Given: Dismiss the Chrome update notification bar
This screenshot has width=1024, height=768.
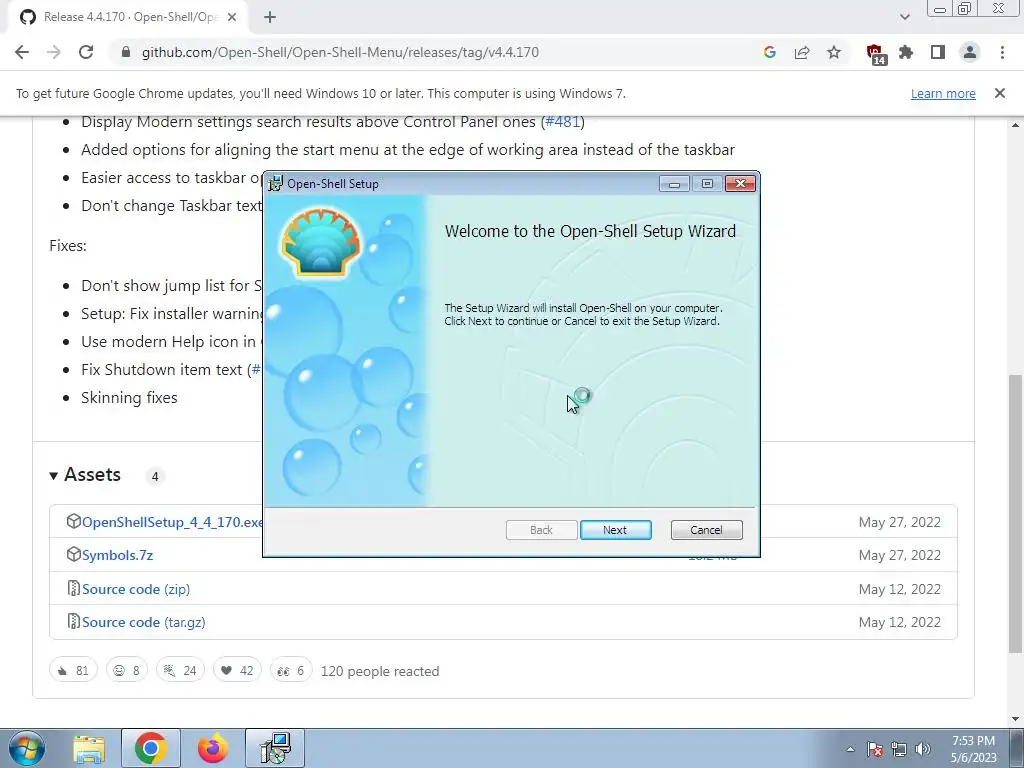Looking at the screenshot, I should click(x=1000, y=93).
